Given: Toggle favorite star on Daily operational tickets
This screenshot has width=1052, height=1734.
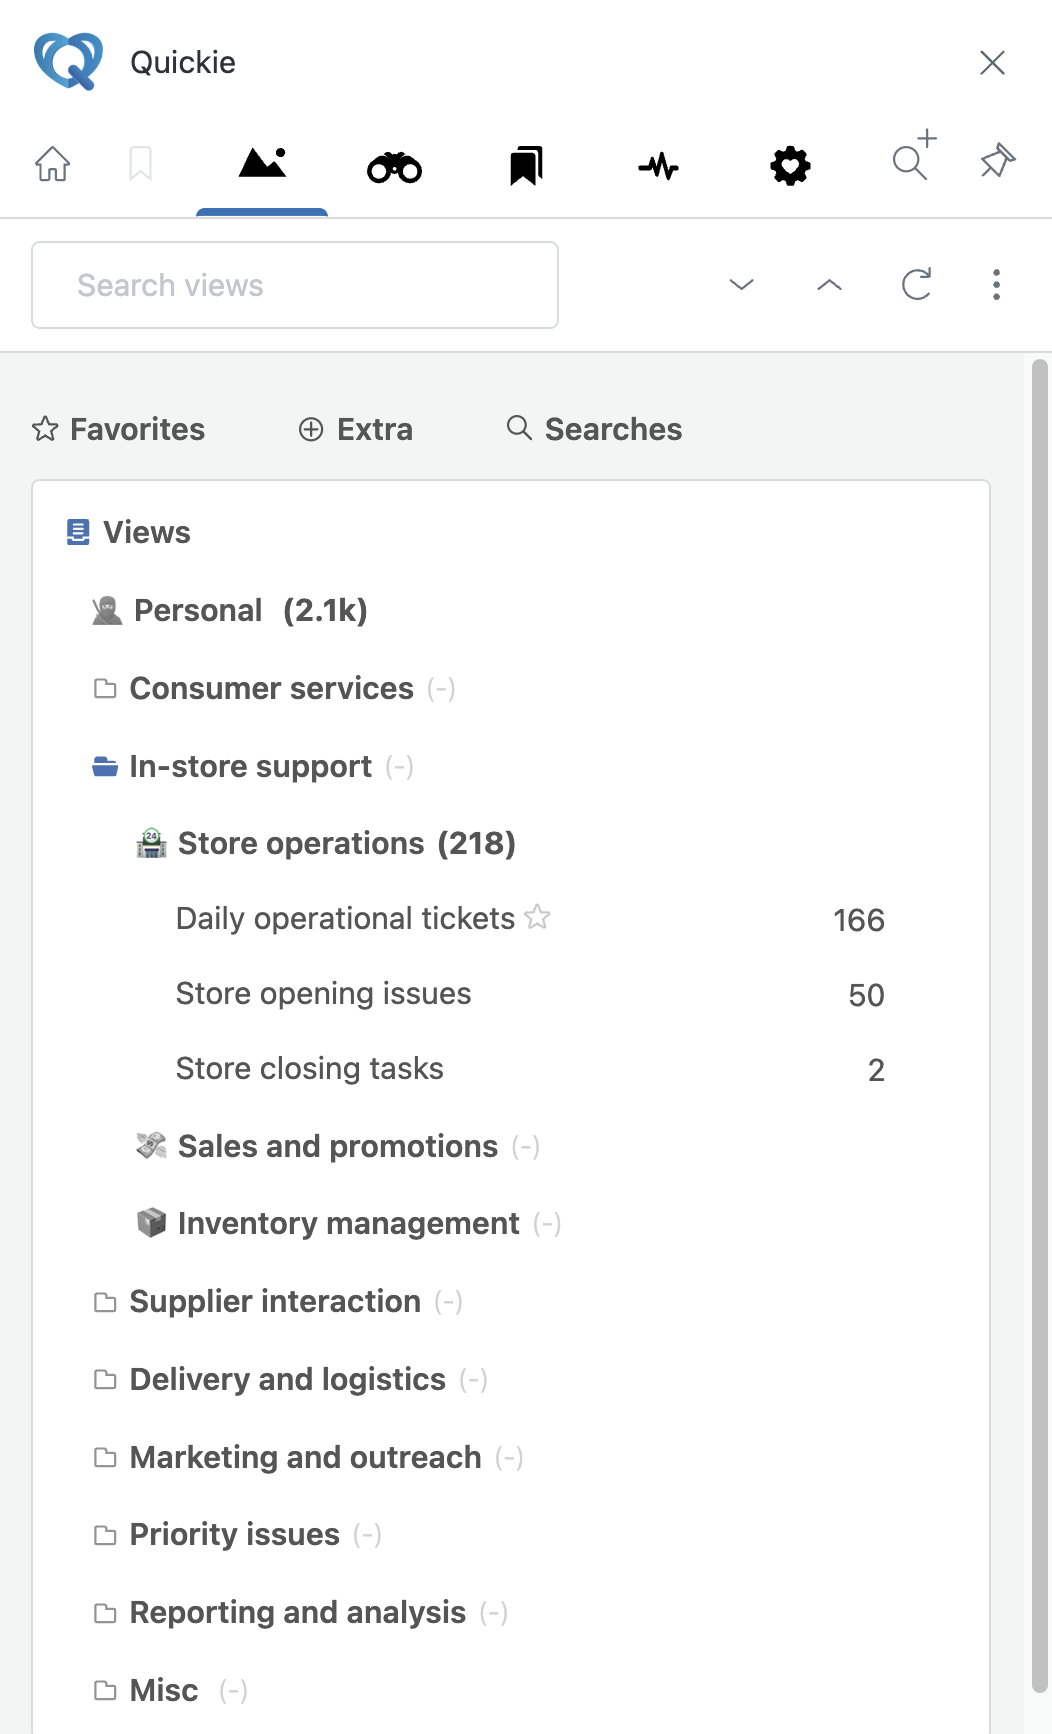Looking at the screenshot, I should [x=537, y=917].
